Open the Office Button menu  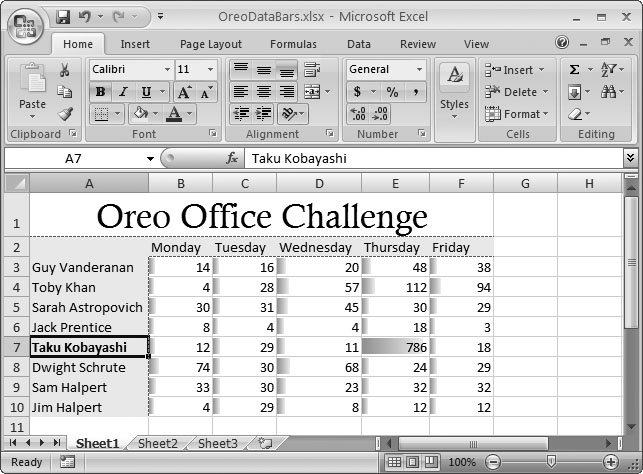25,27
